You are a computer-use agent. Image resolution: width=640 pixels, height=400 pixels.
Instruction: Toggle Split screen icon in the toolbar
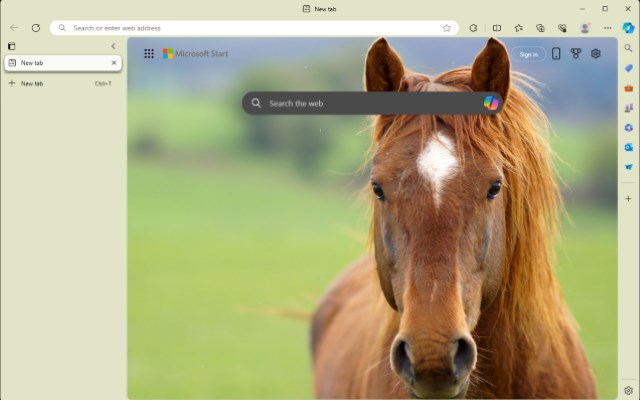[497, 28]
